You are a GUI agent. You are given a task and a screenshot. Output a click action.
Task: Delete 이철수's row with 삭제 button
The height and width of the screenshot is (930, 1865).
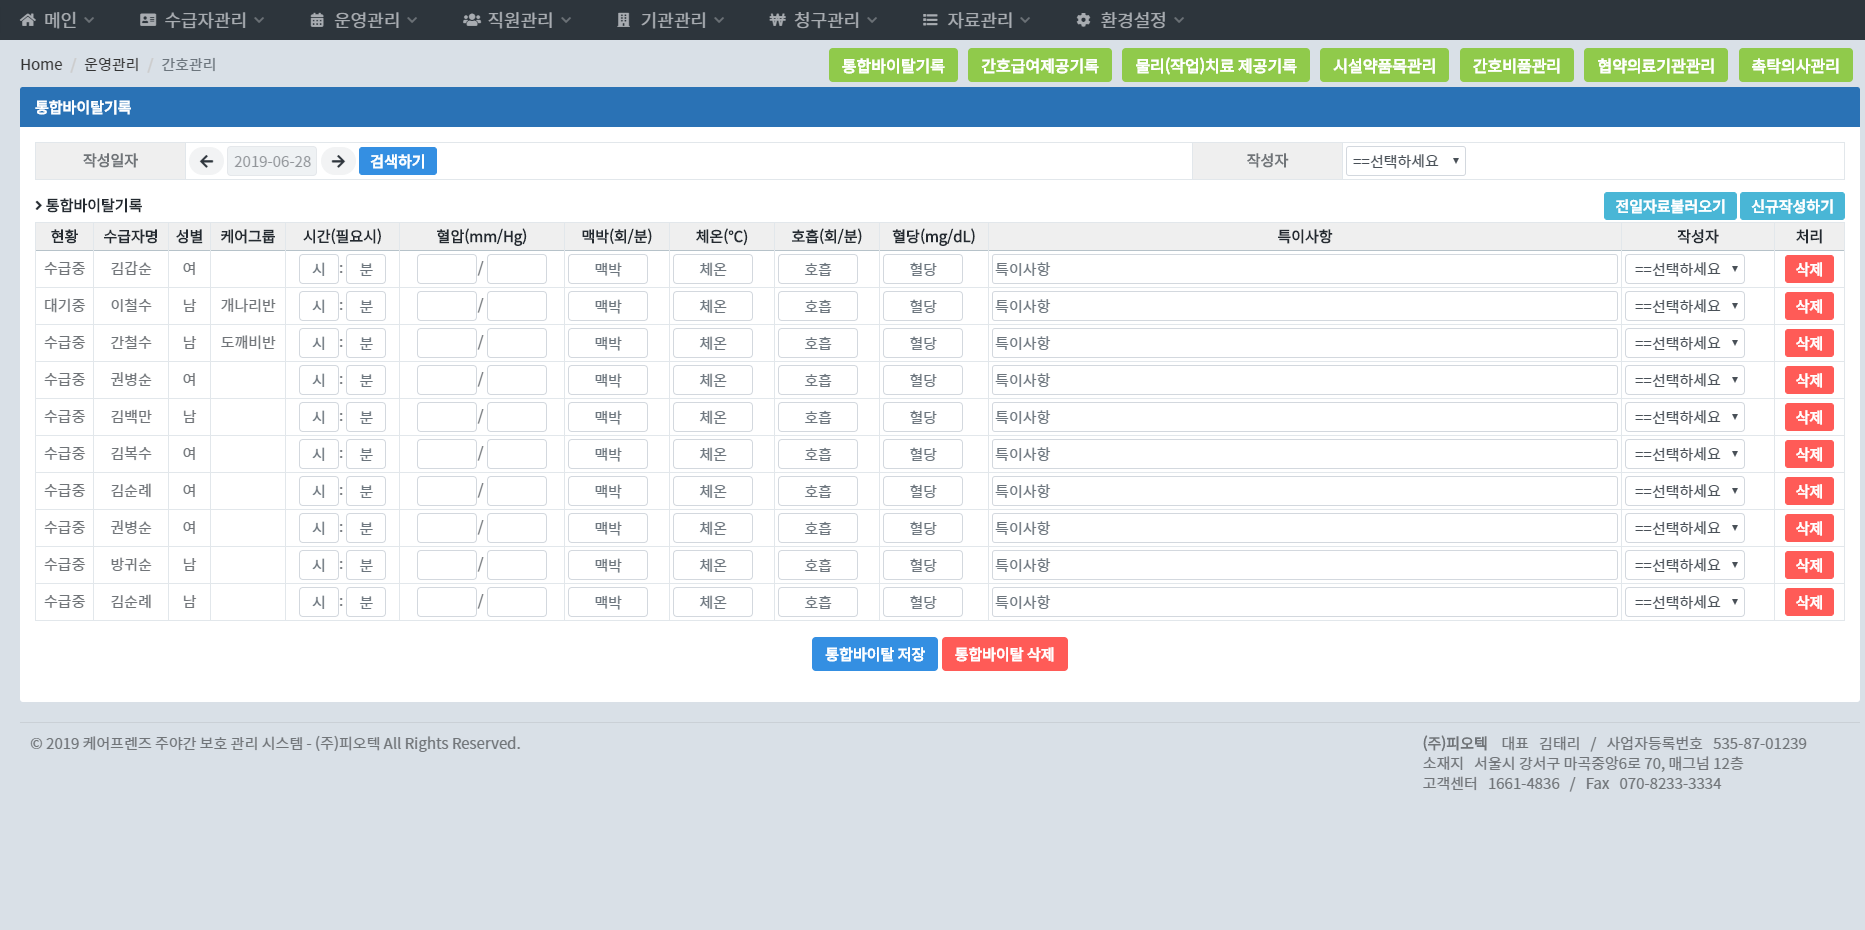[x=1808, y=306]
